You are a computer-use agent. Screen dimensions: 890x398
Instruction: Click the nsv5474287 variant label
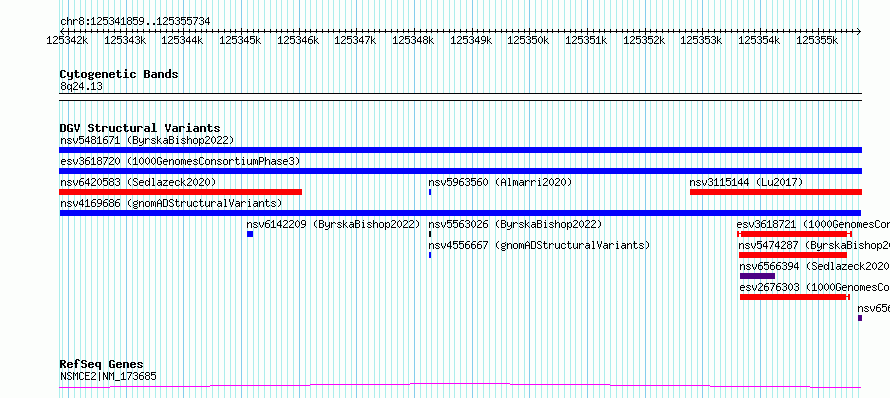[814, 245]
